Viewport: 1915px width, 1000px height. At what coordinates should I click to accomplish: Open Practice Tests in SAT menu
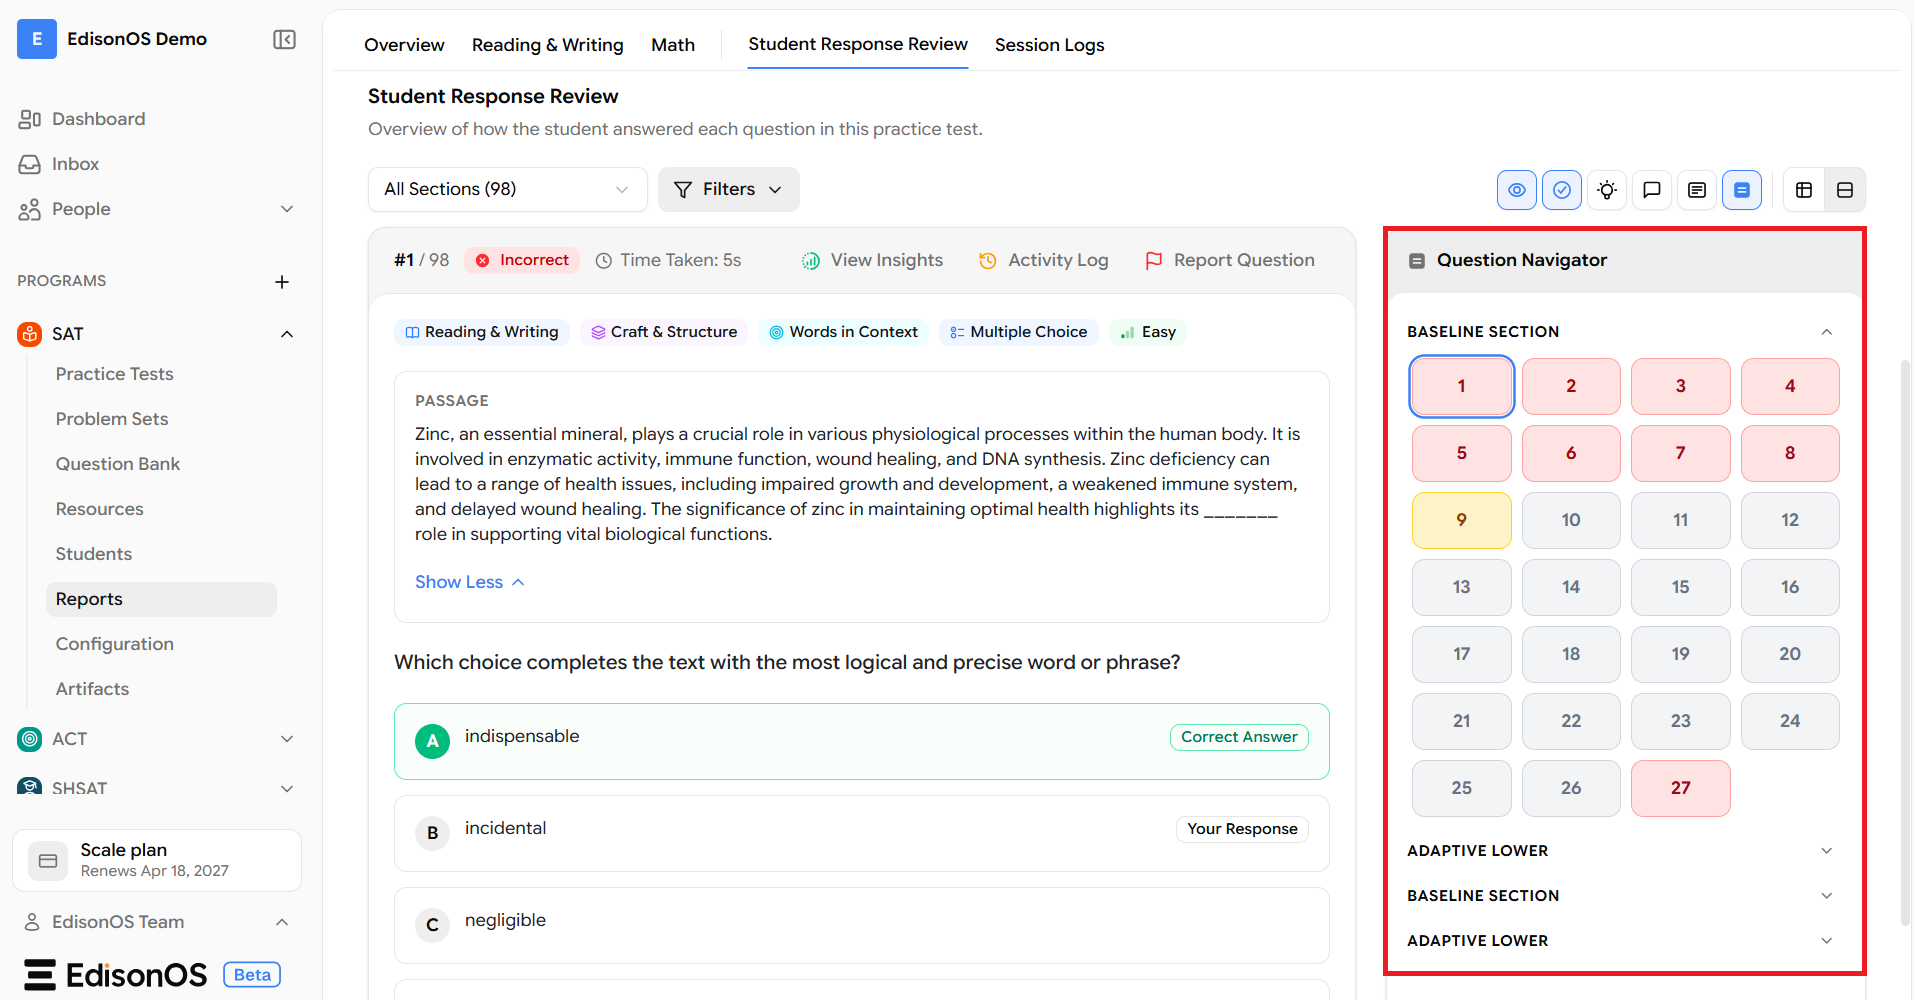pos(115,374)
